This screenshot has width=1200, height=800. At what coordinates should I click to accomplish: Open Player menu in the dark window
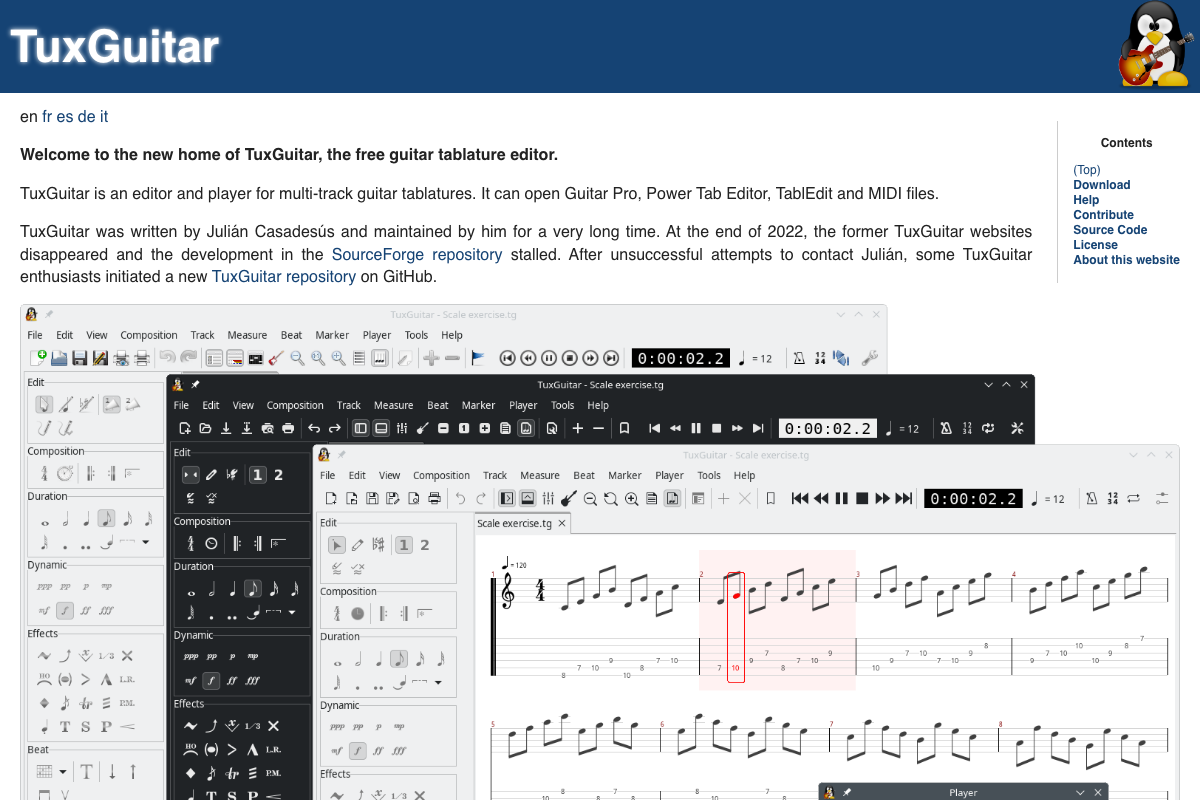523,405
